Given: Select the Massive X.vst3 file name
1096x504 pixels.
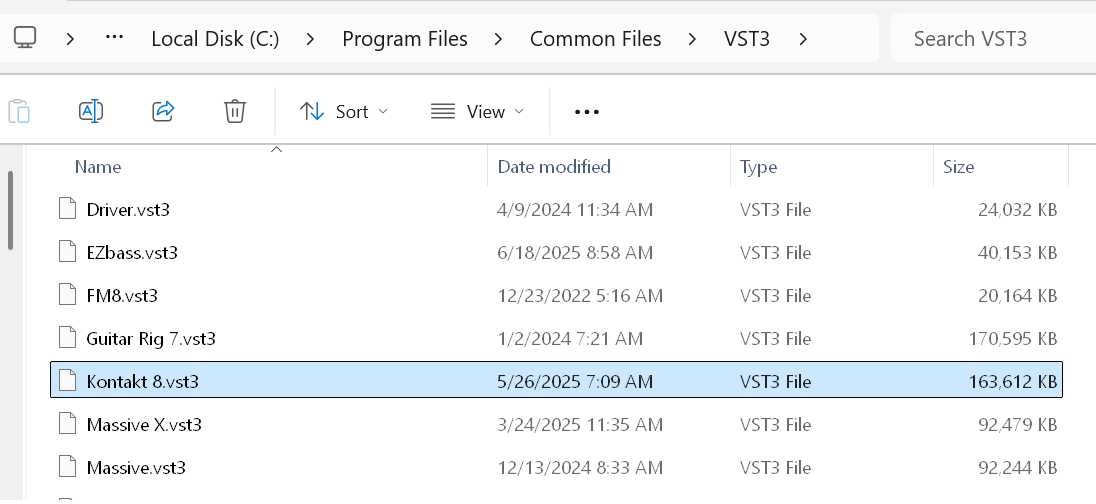Looking at the screenshot, I should point(144,425).
